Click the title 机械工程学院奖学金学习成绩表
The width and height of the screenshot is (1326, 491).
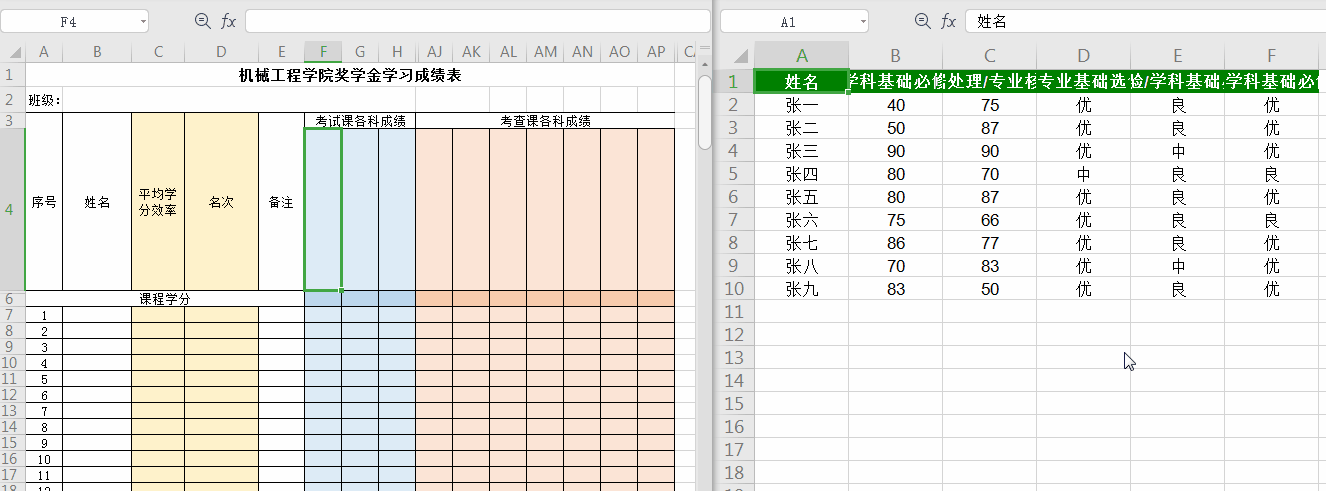(350, 75)
